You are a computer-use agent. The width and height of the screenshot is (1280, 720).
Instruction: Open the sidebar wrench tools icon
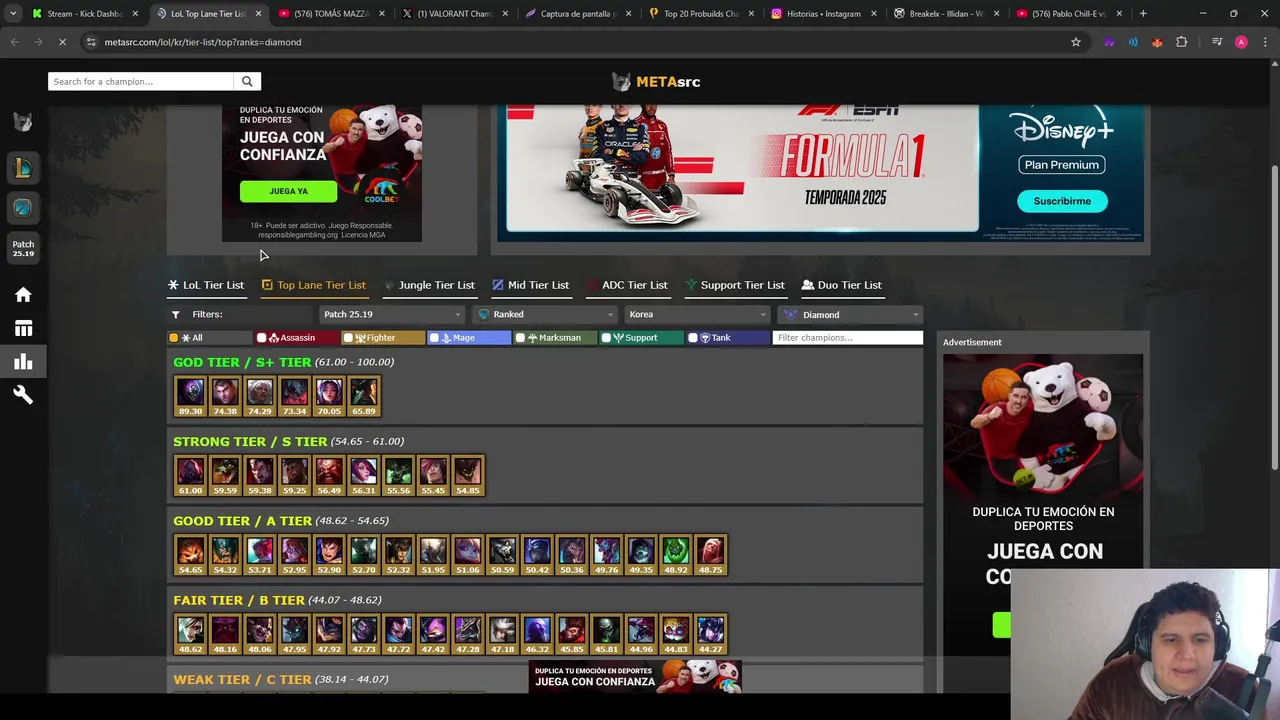[23, 395]
